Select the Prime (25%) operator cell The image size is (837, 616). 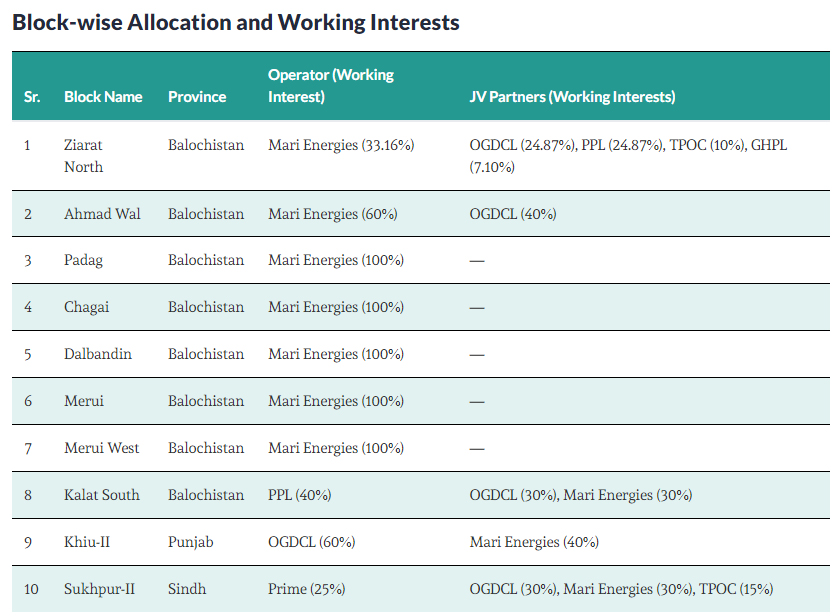click(x=305, y=589)
